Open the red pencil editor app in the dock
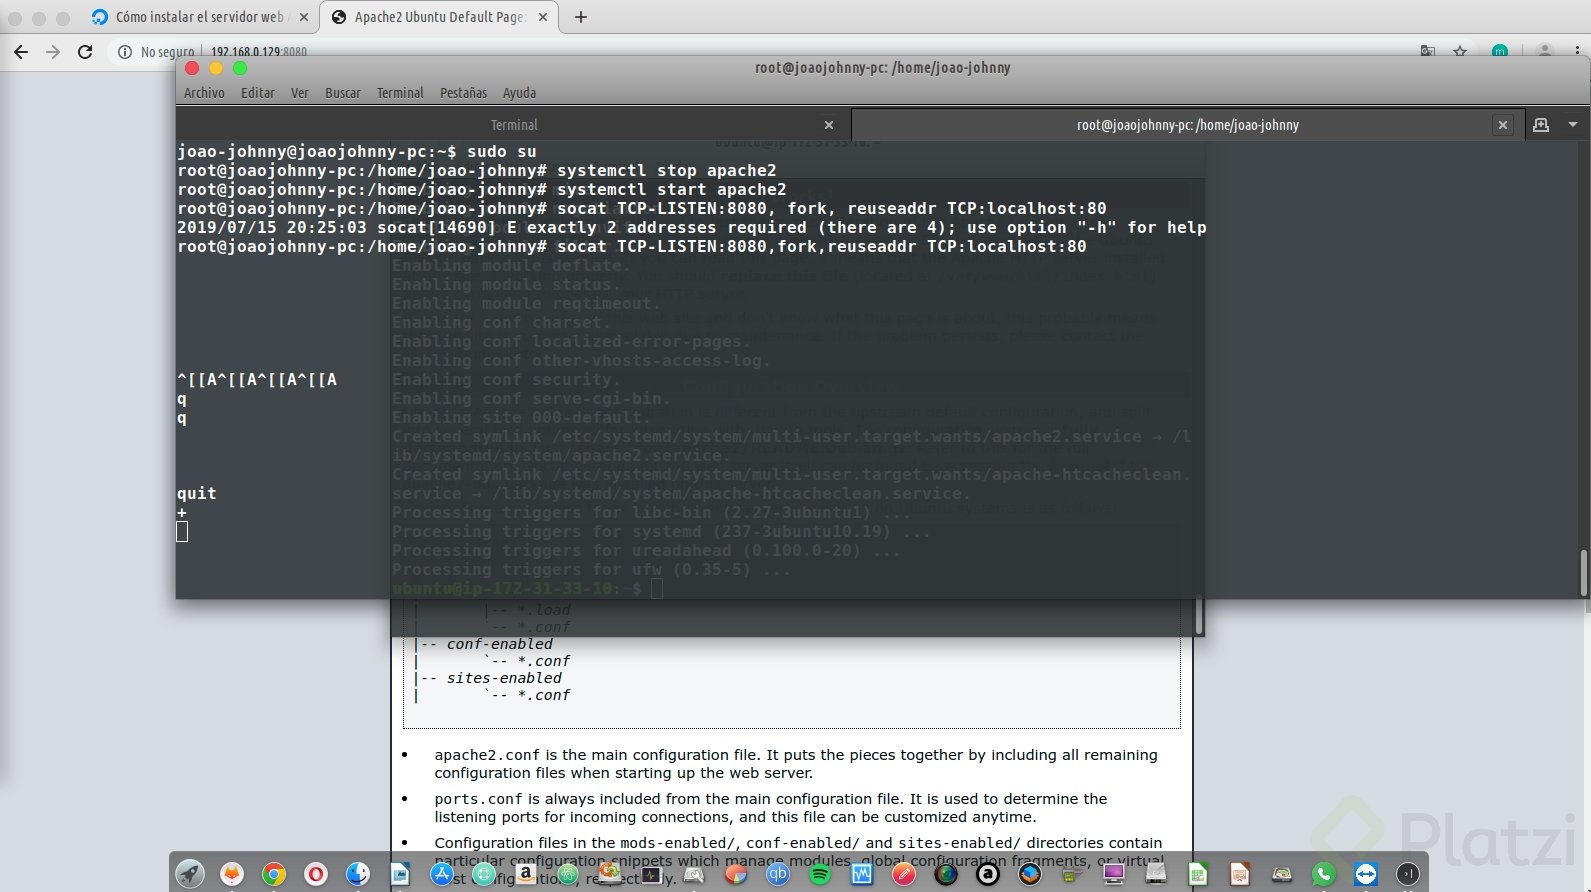The height and width of the screenshot is (892, 1591). [x=904, y=874]
